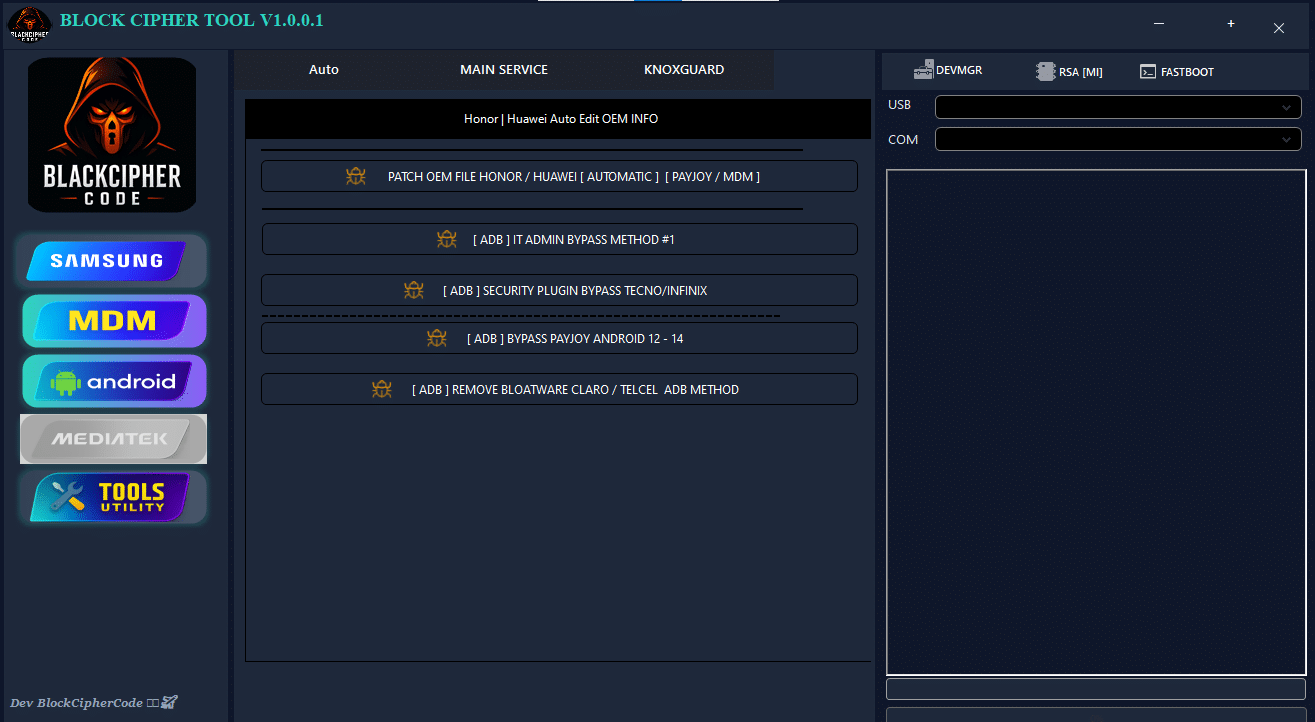Screen dimensions: 1315x722
Task: Click Patch OEM File Honor / Huawei button
Action: [559, 176]
